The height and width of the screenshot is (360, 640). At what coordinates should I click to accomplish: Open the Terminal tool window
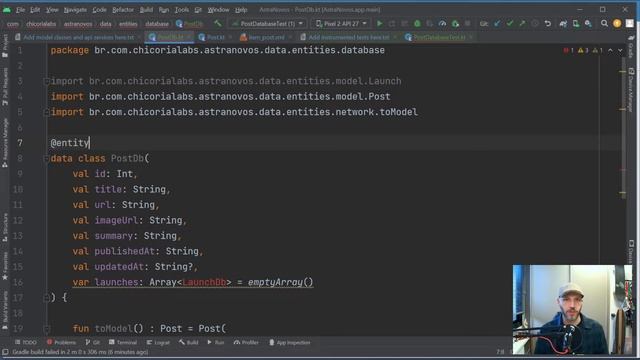(123, 342)
